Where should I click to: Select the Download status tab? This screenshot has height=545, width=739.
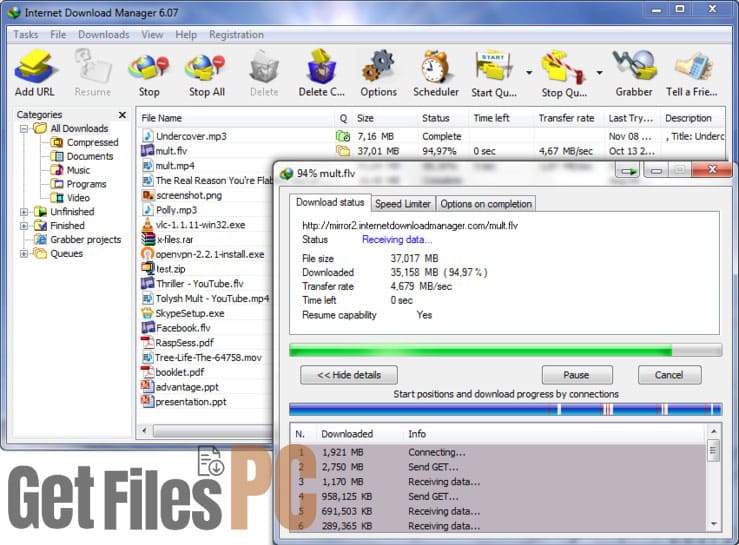330,202
